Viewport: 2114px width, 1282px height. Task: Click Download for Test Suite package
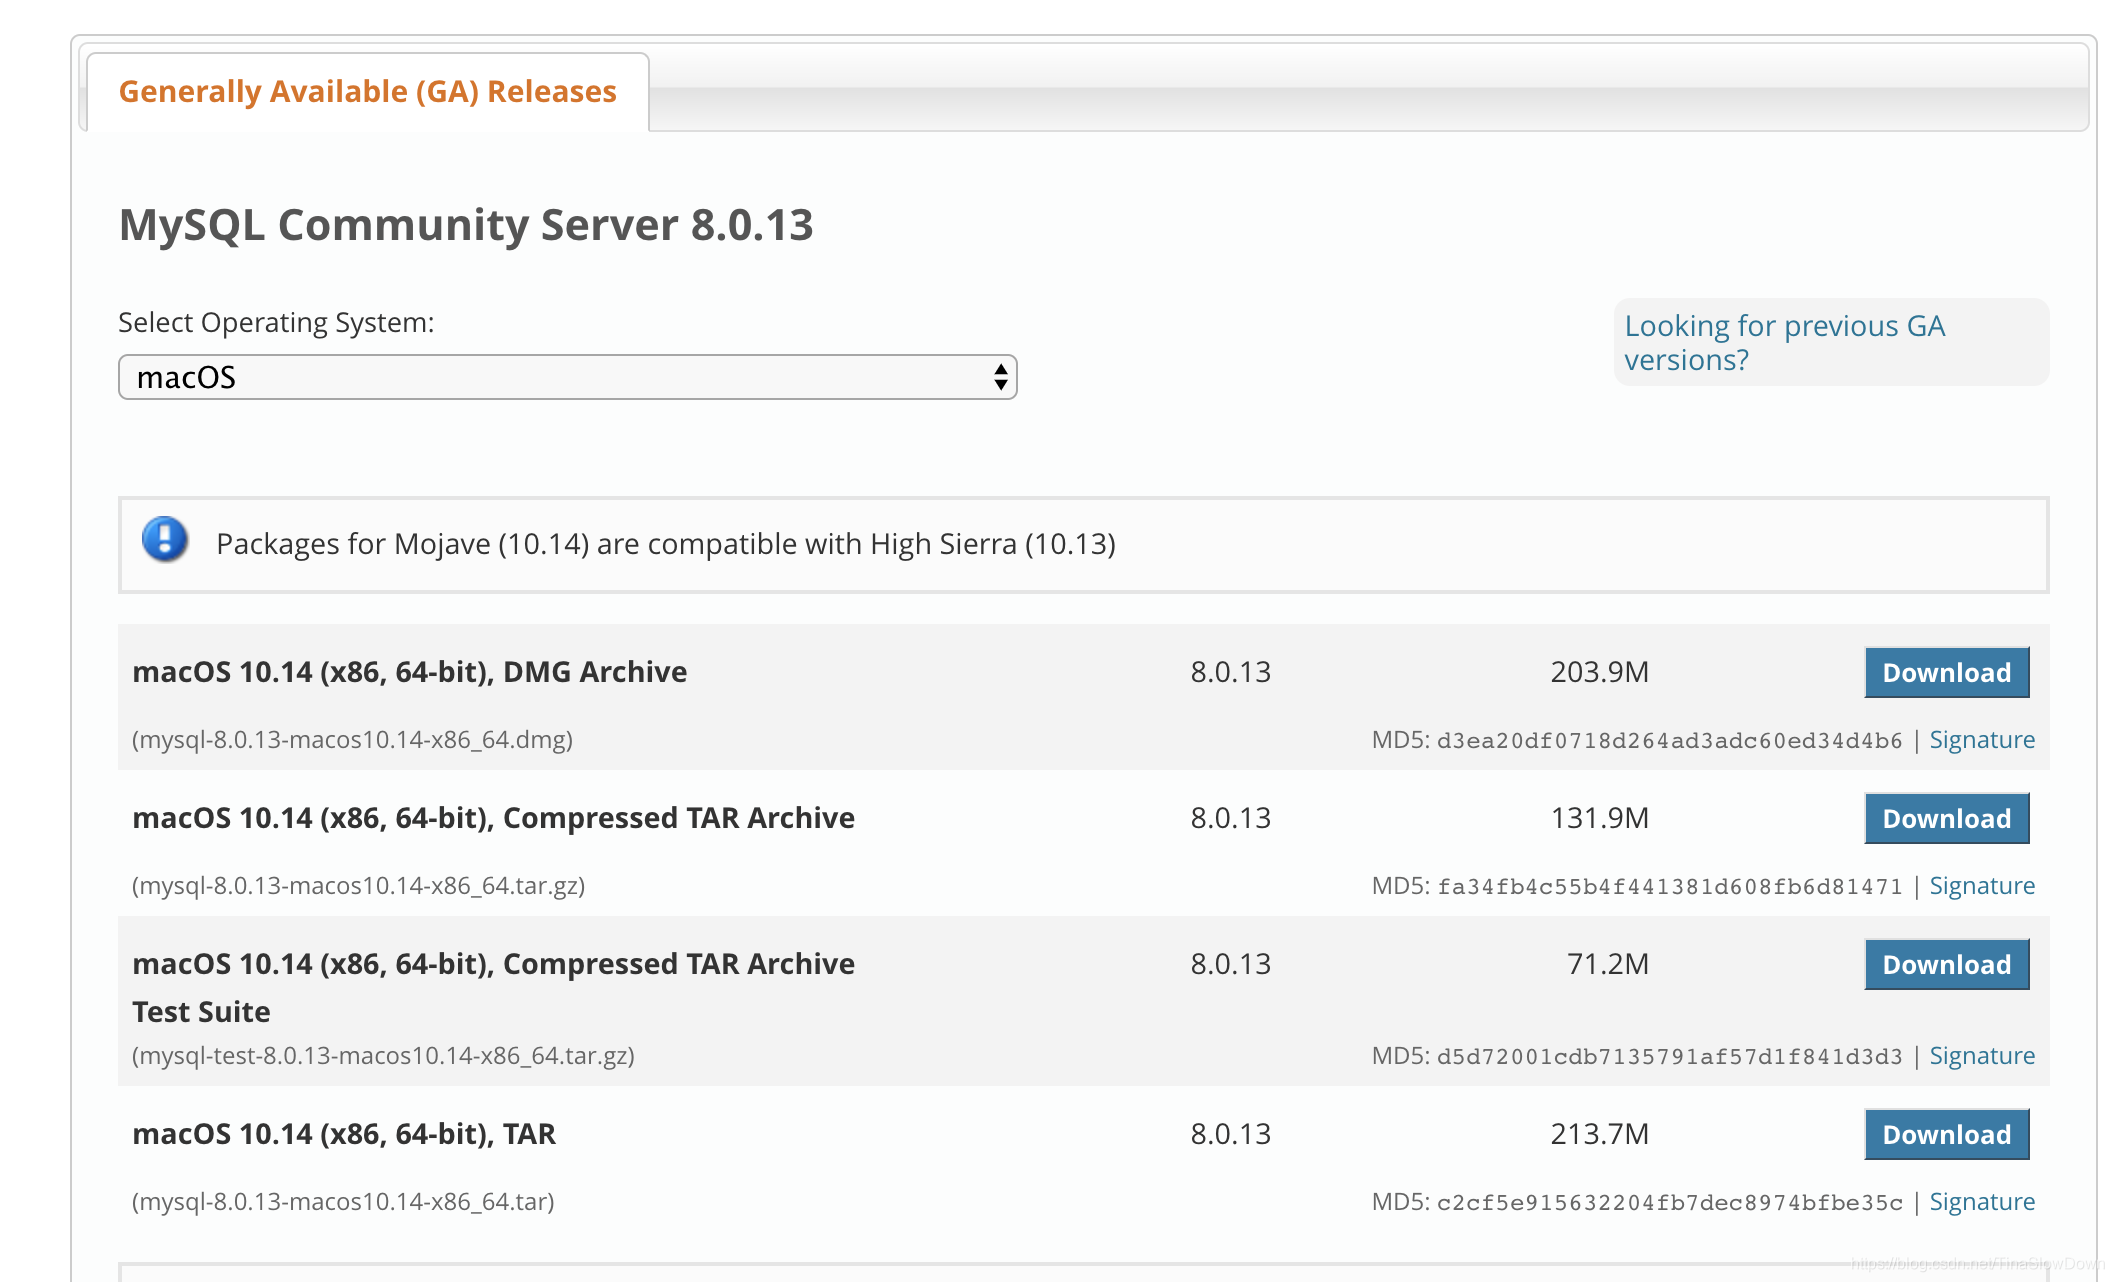[1946, 963]
